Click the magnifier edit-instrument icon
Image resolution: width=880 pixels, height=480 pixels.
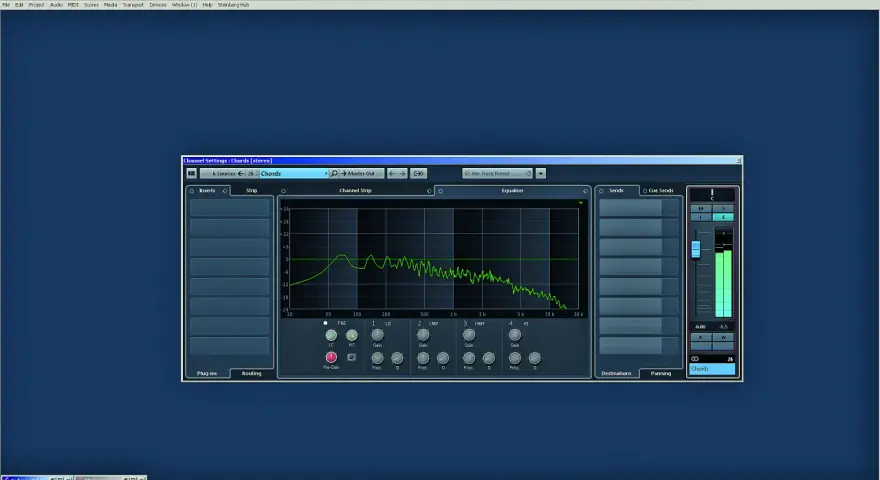point(334,173)
